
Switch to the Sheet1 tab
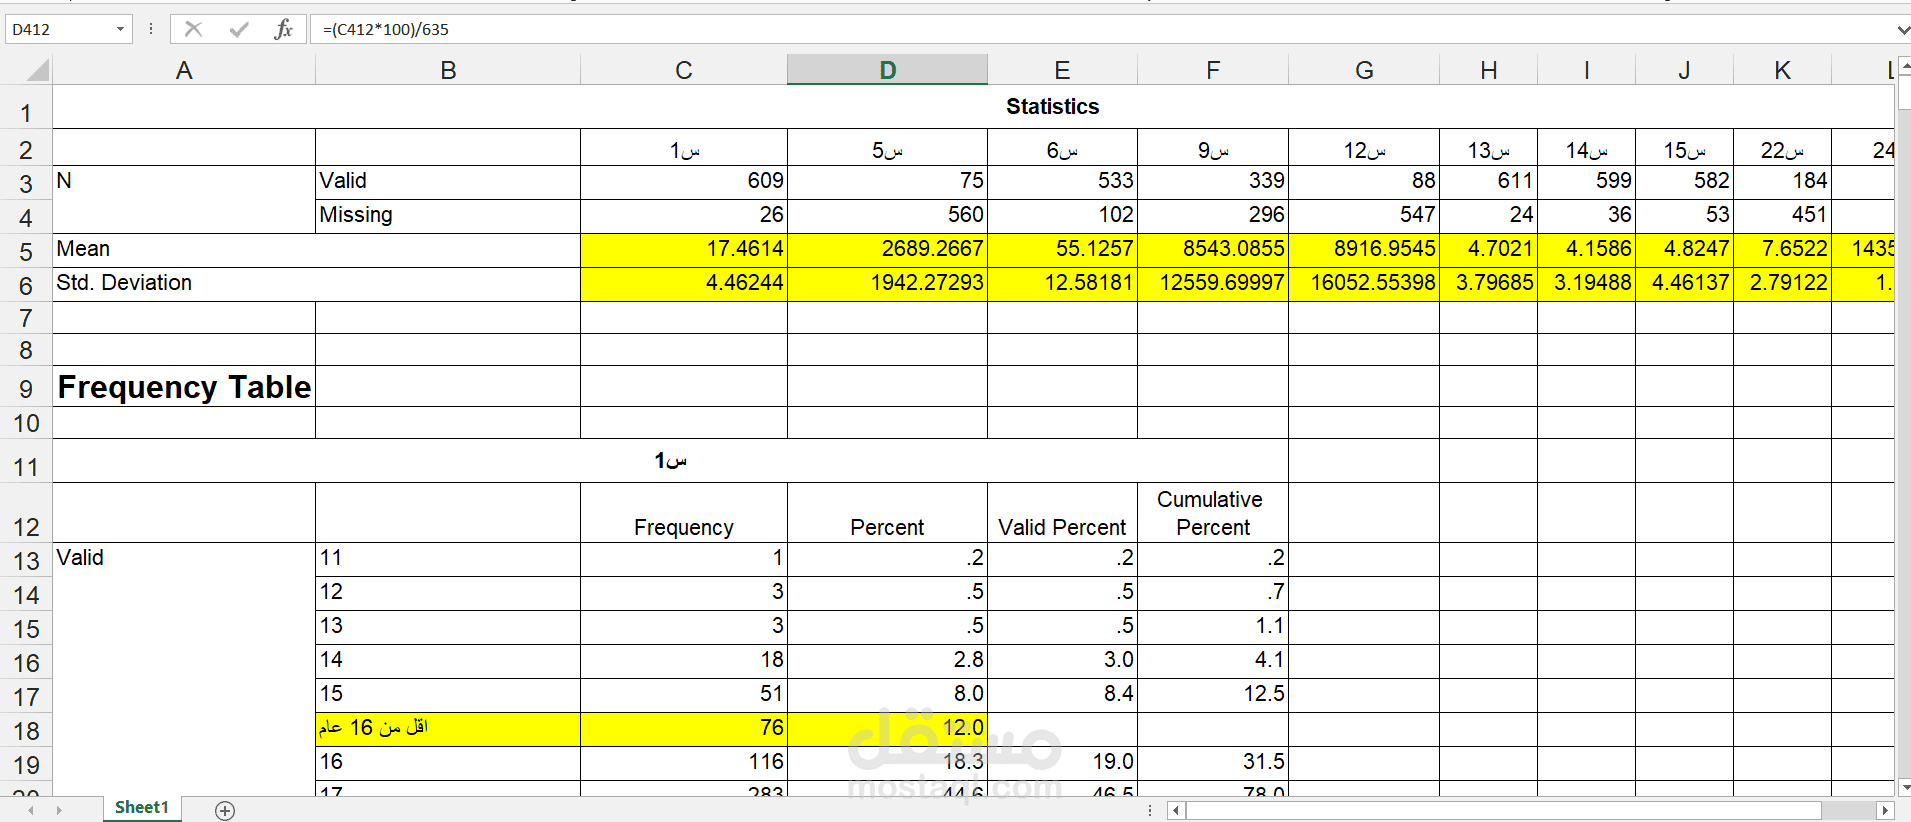click(x=141, y=808)
